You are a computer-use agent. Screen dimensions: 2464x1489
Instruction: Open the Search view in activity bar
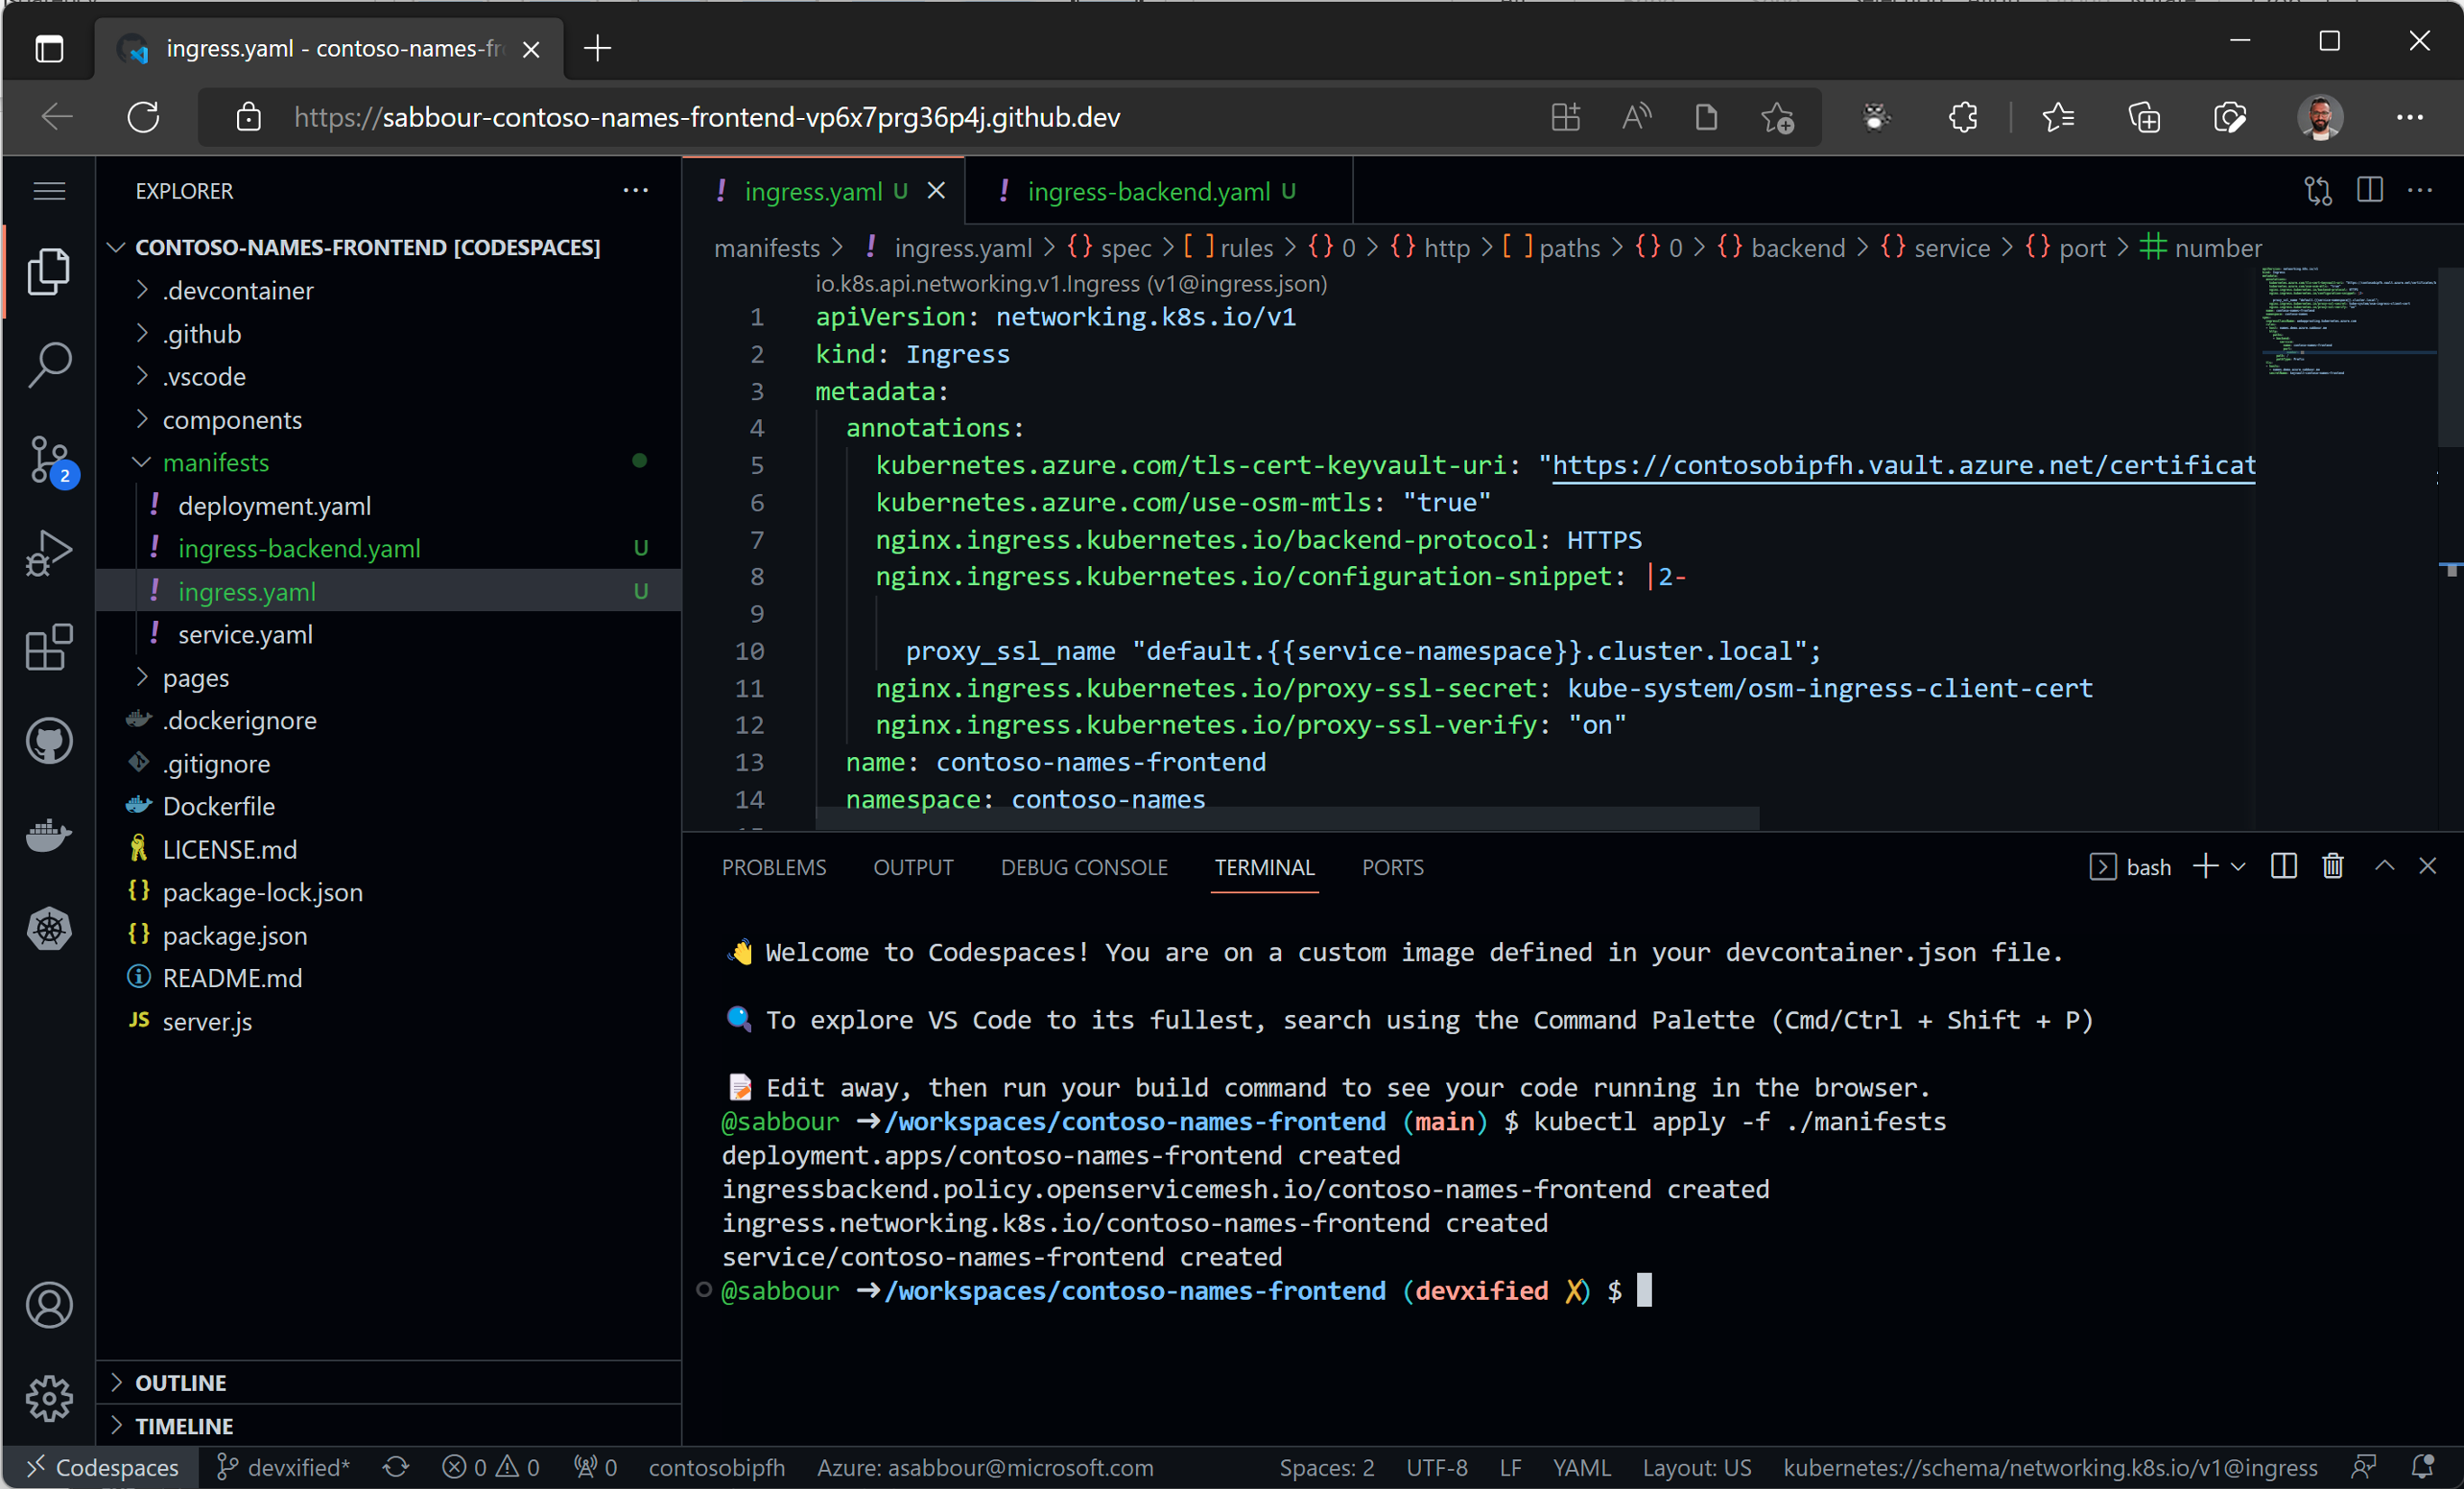(49, 364)
